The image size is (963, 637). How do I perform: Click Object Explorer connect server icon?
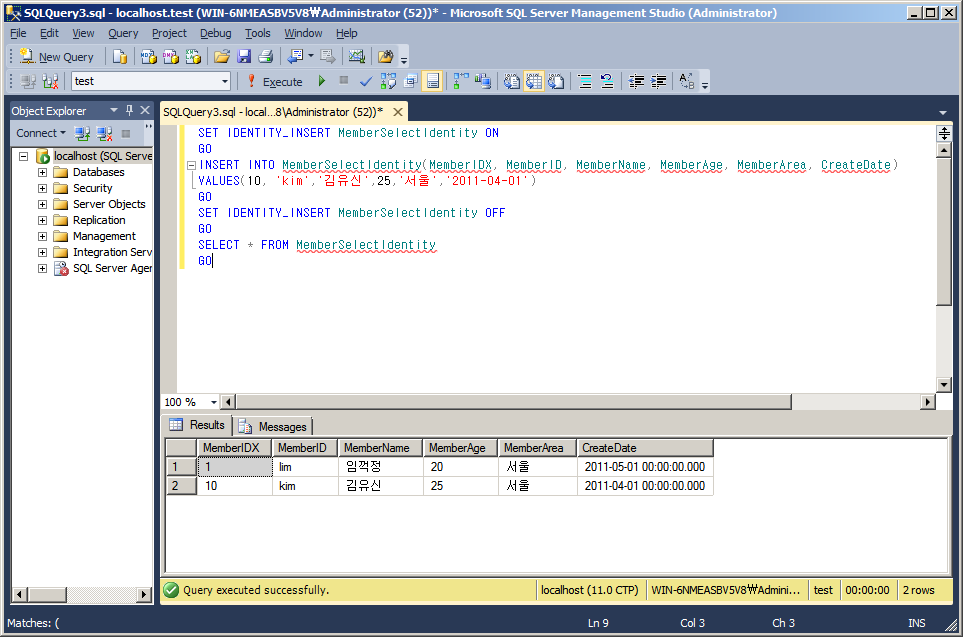82,133
